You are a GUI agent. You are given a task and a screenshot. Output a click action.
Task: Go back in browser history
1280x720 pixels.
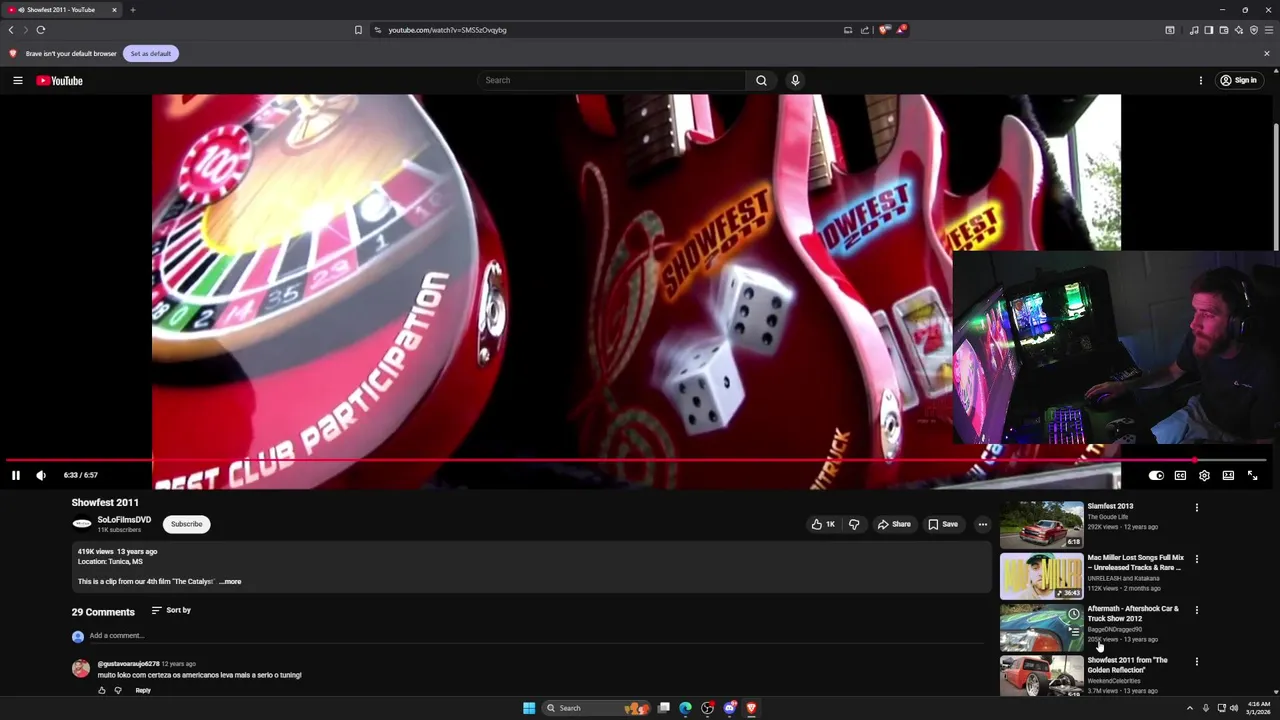pyautogui.click(x=11, y=30)
